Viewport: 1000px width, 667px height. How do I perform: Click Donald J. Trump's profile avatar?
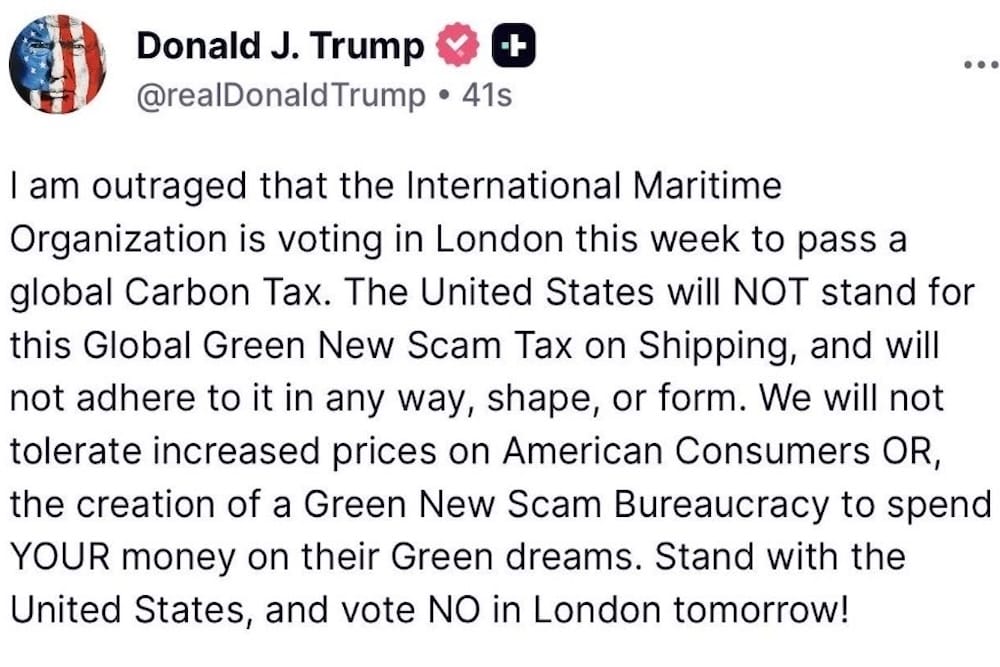coord(60,62)
